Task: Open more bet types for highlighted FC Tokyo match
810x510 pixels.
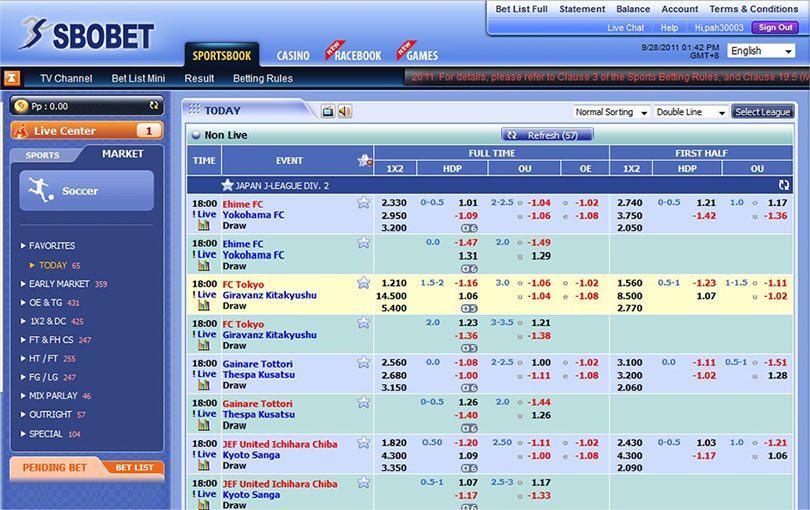Action: point(469,308)
